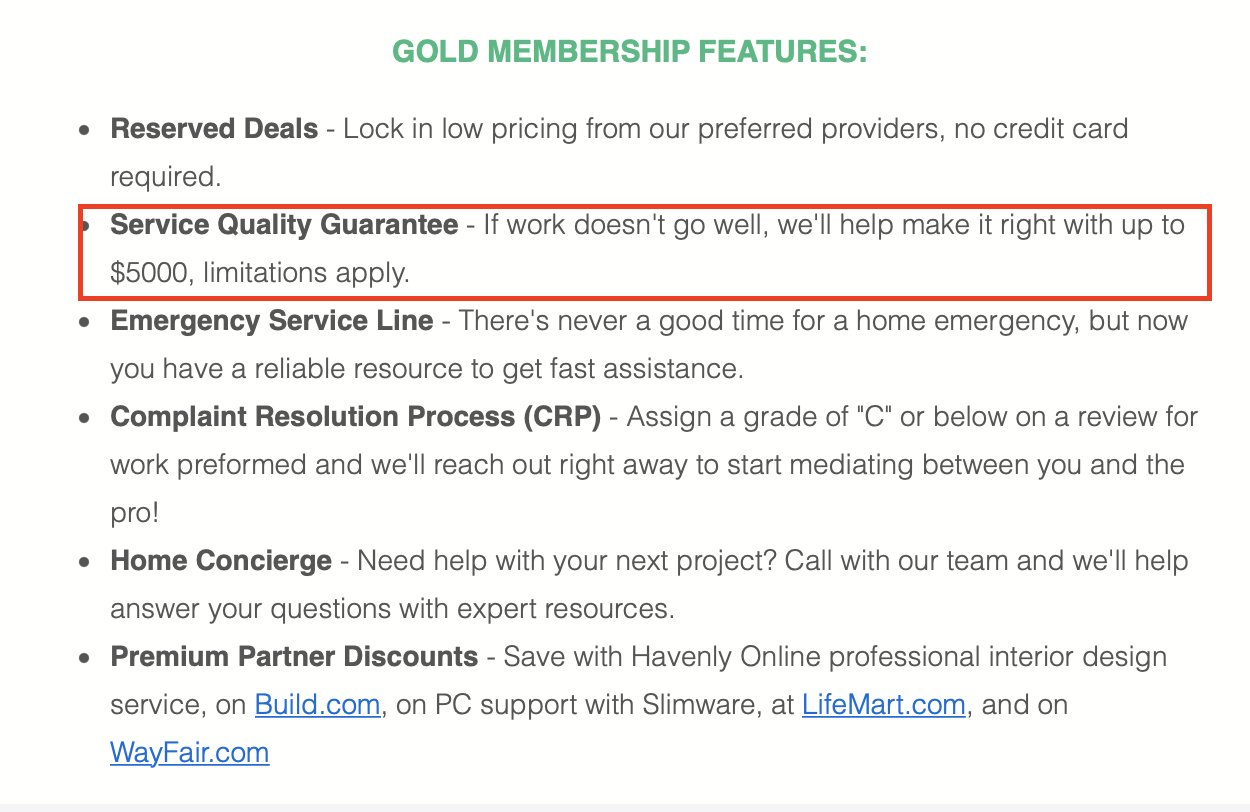Viewport: 1250px width, 812px height.
Task: Click the bullet beside Emergency Service Line
Action: tap(87, 323)
